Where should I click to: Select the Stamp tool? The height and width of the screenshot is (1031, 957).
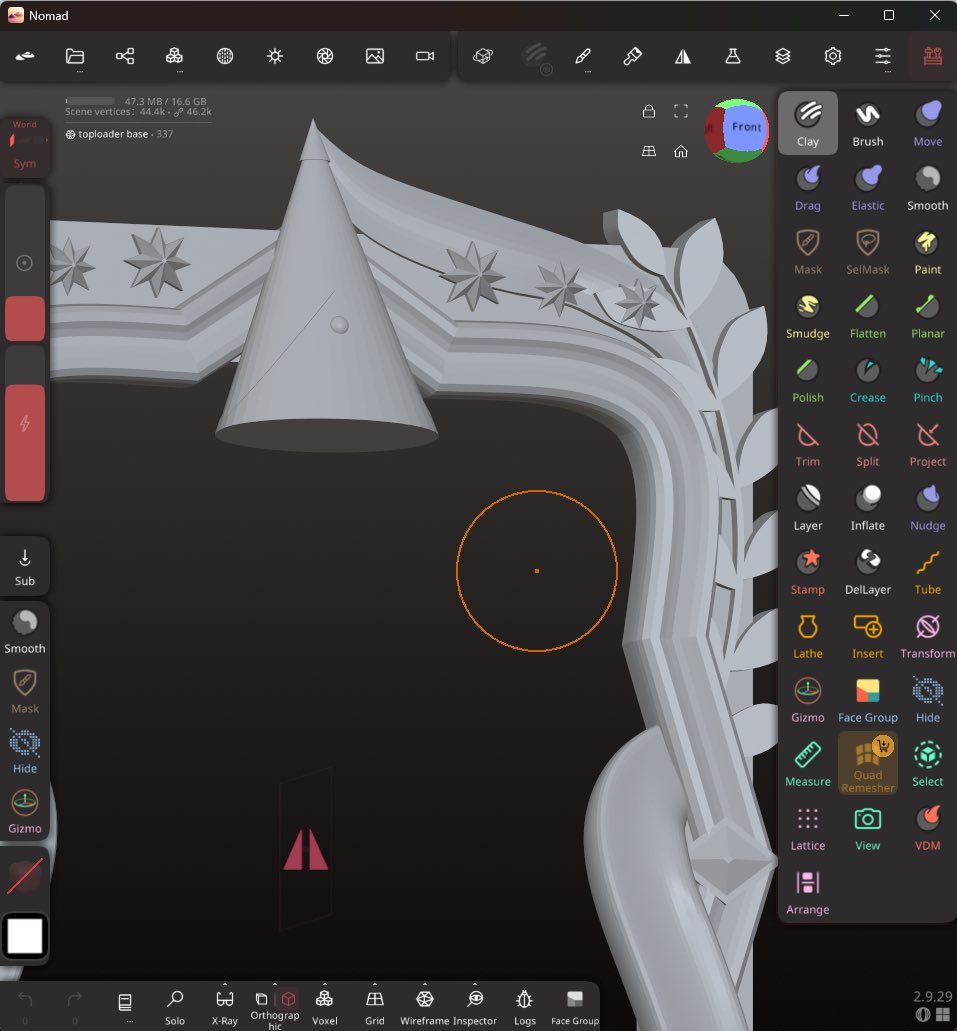[808, 571]
